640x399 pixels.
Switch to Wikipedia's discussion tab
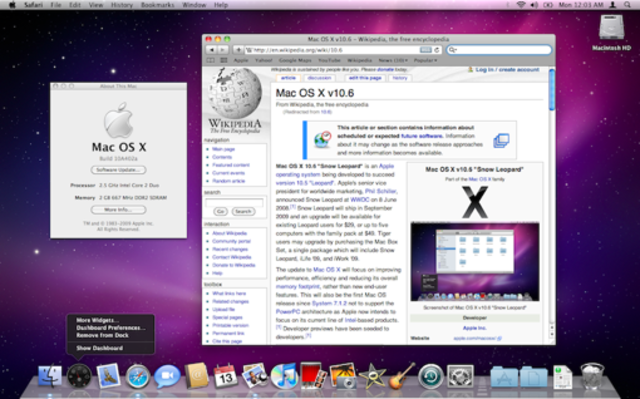pyautogui.click(x=319, y=78)
